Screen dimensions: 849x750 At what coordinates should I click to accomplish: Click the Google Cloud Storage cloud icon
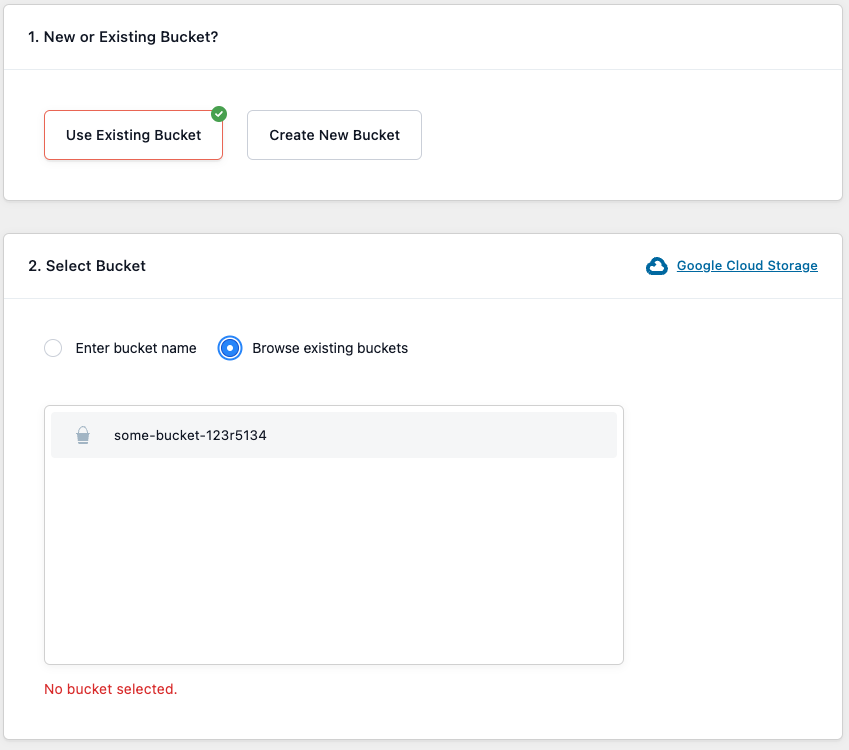point(657,266)
